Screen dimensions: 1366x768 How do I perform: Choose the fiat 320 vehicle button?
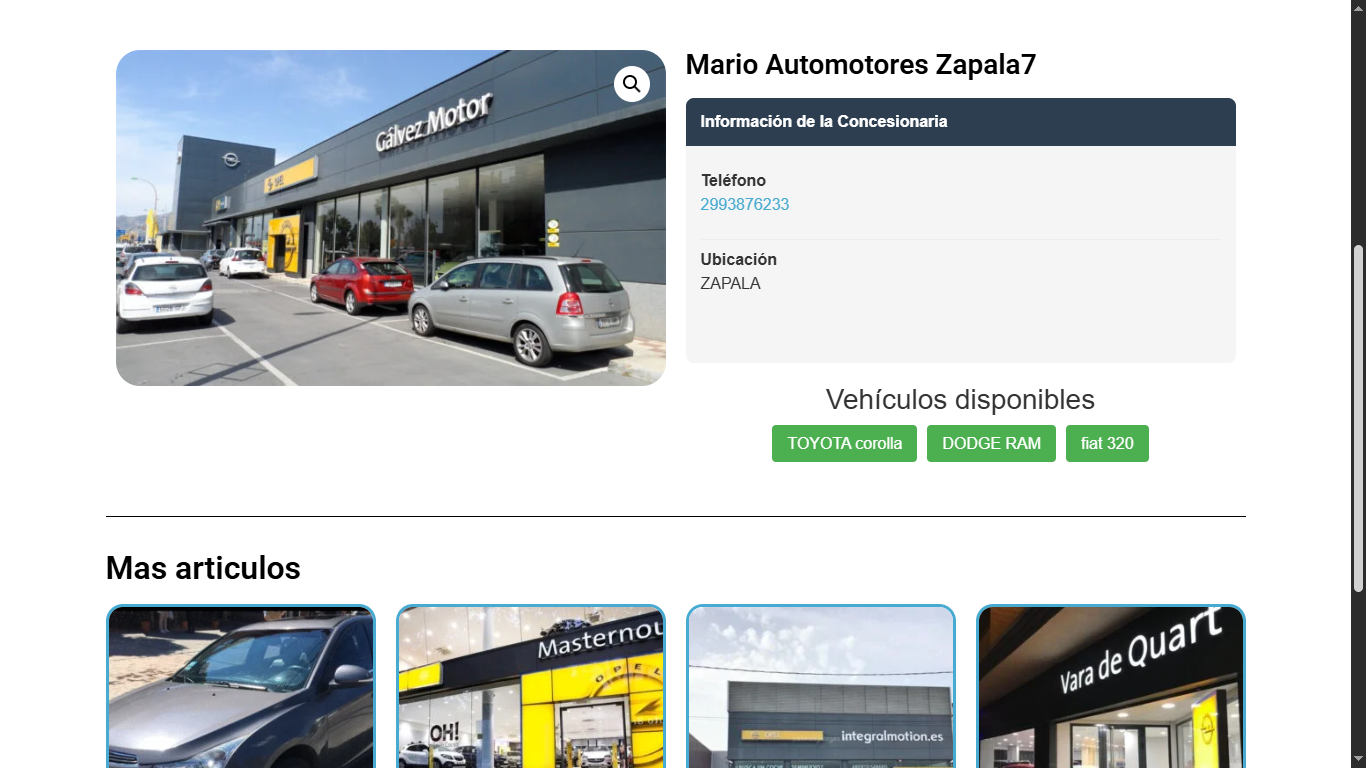[1107, 443]
